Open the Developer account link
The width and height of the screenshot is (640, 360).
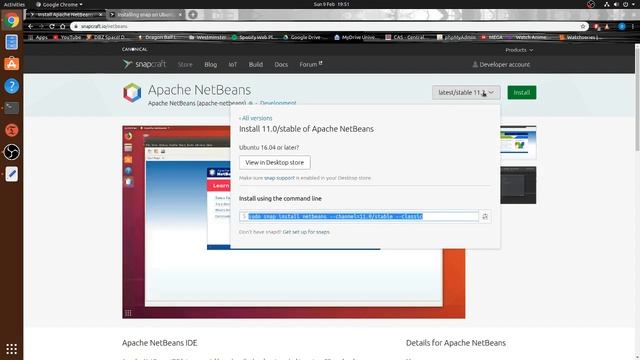tap(501, 64)
